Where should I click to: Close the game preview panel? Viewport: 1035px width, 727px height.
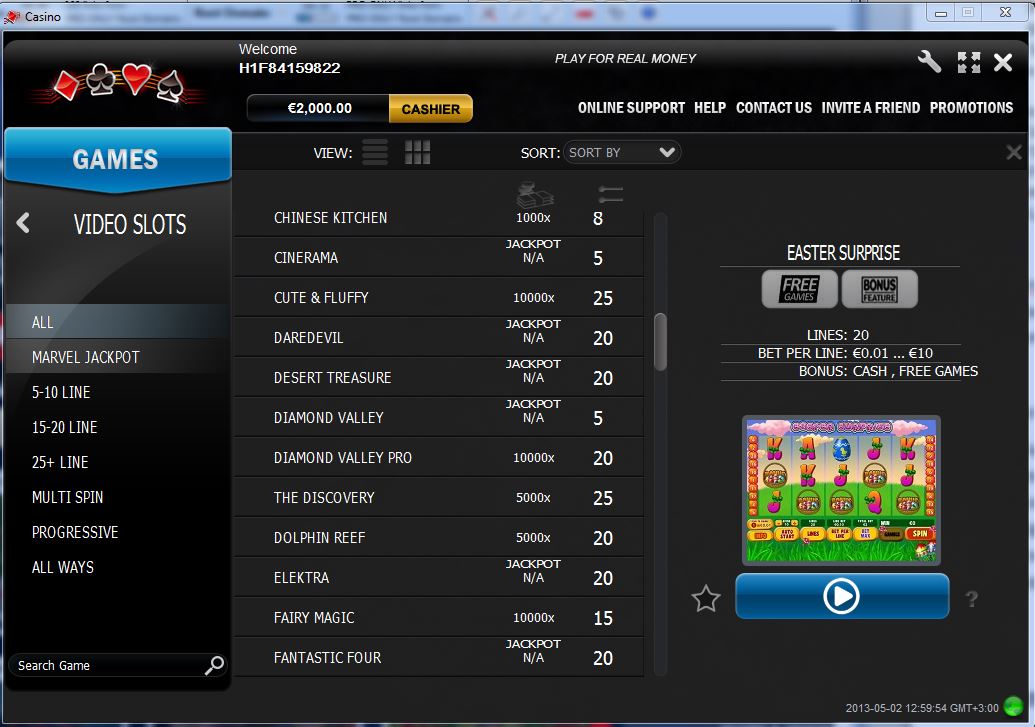(x=1014, y=153)
